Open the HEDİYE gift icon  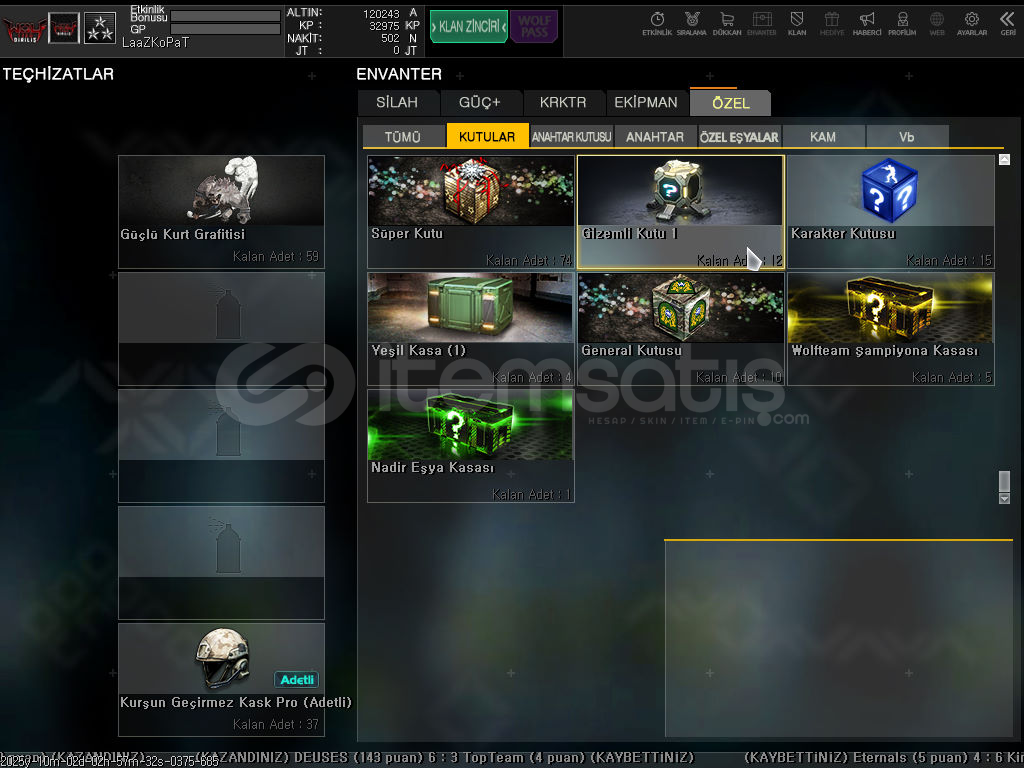click(831, 24)
